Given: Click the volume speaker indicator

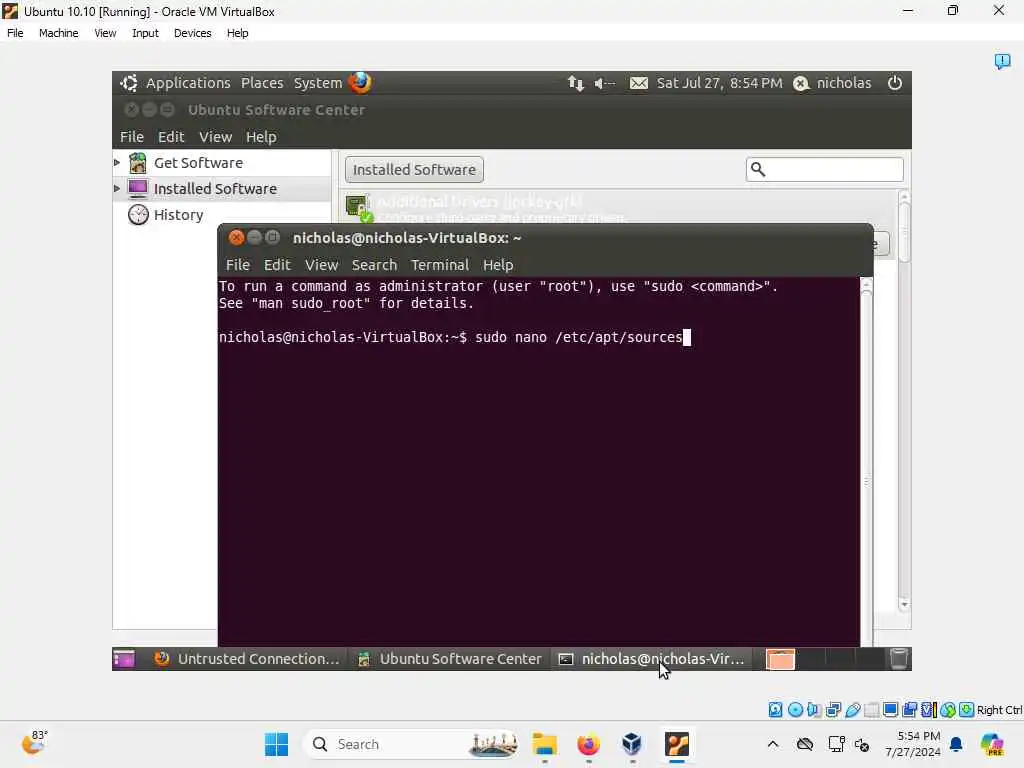Looking at the screenshot, I should [x=604, y=83].
